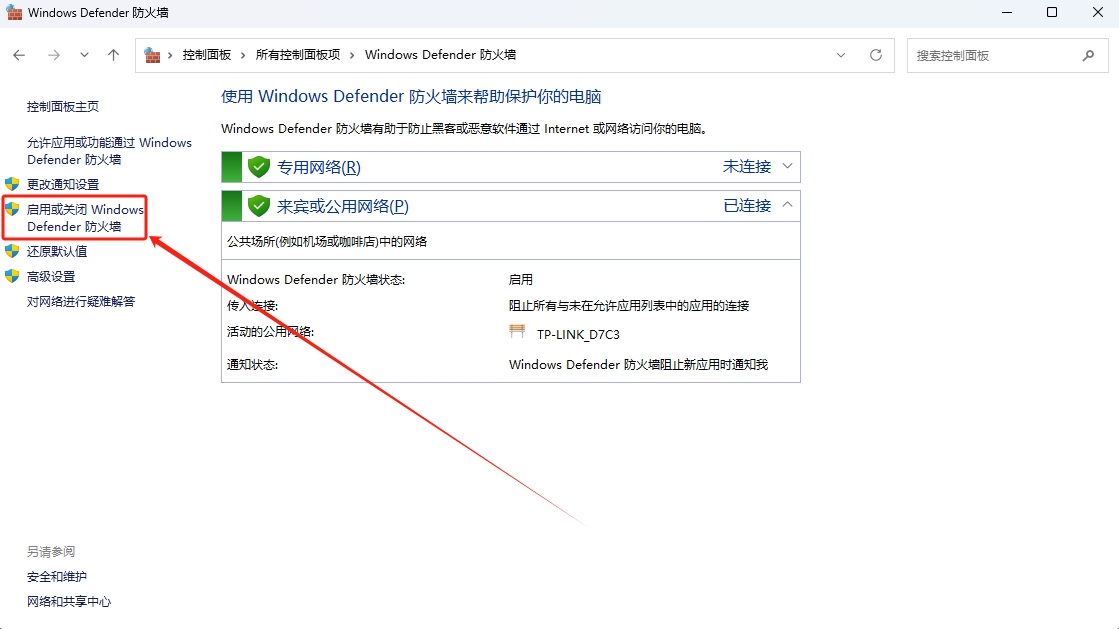Screen dimensions: 1119x629
Task: Click shield icon beside 更改通知设置
Action: pos(12,183)
